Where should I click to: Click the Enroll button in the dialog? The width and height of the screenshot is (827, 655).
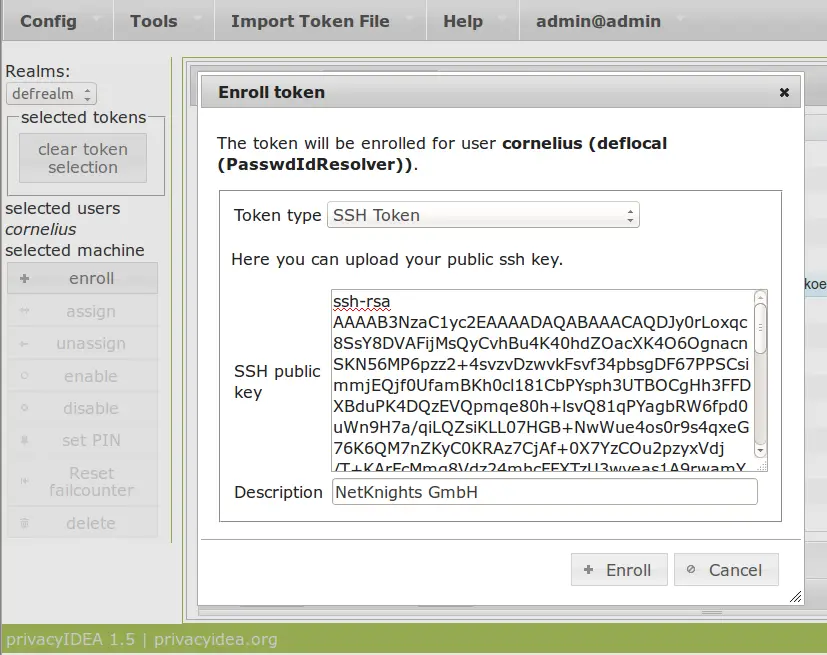(617, 570)
